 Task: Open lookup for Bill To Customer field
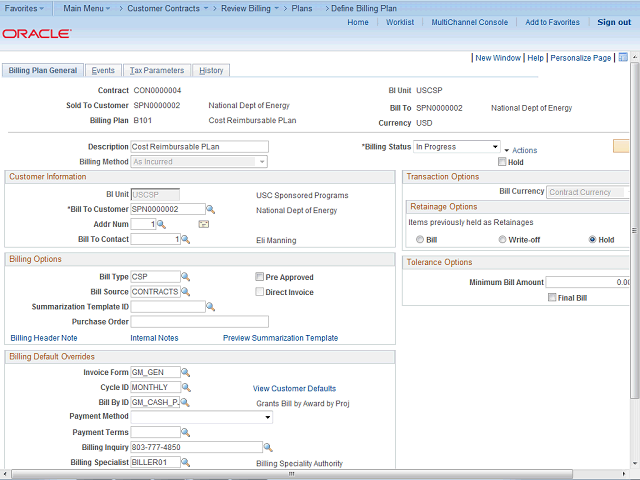[x=211, y=210]
